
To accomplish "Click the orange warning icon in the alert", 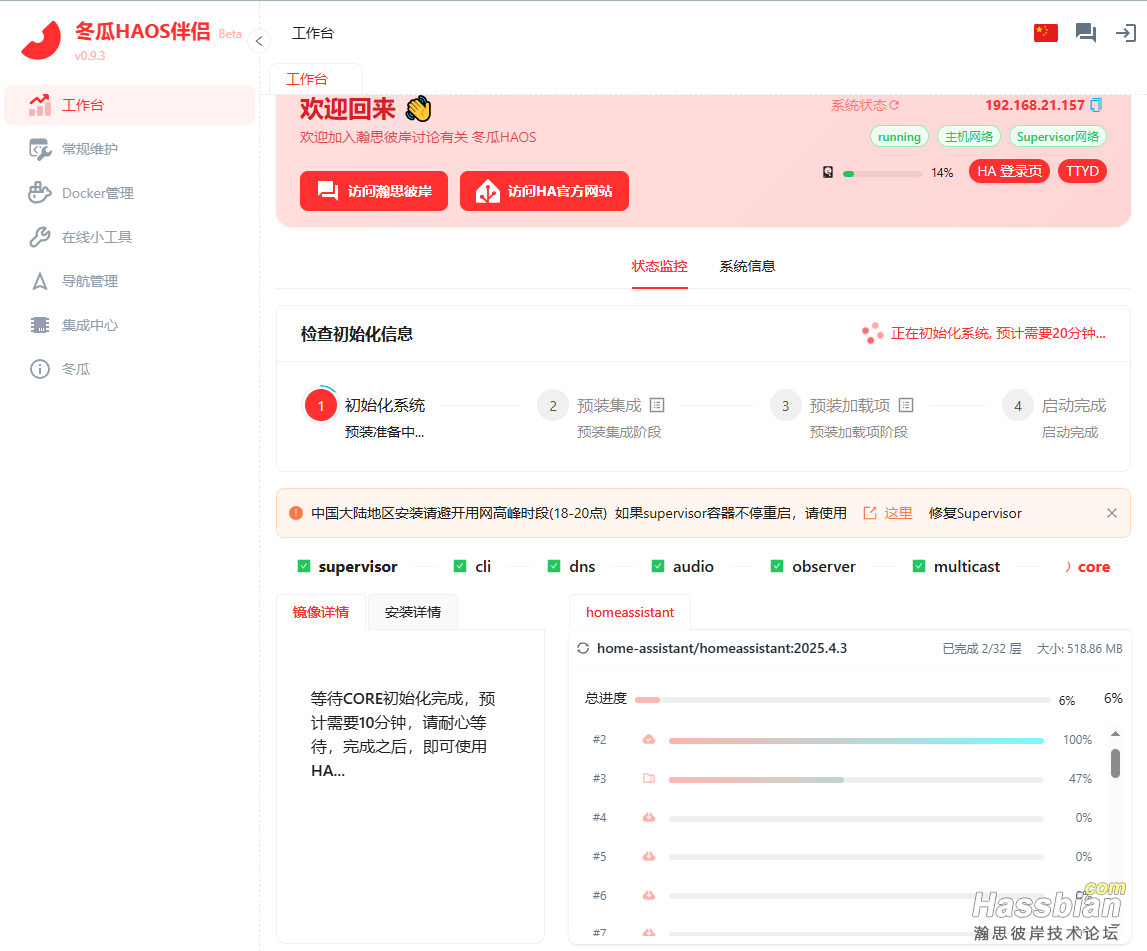I will [296, 513].
